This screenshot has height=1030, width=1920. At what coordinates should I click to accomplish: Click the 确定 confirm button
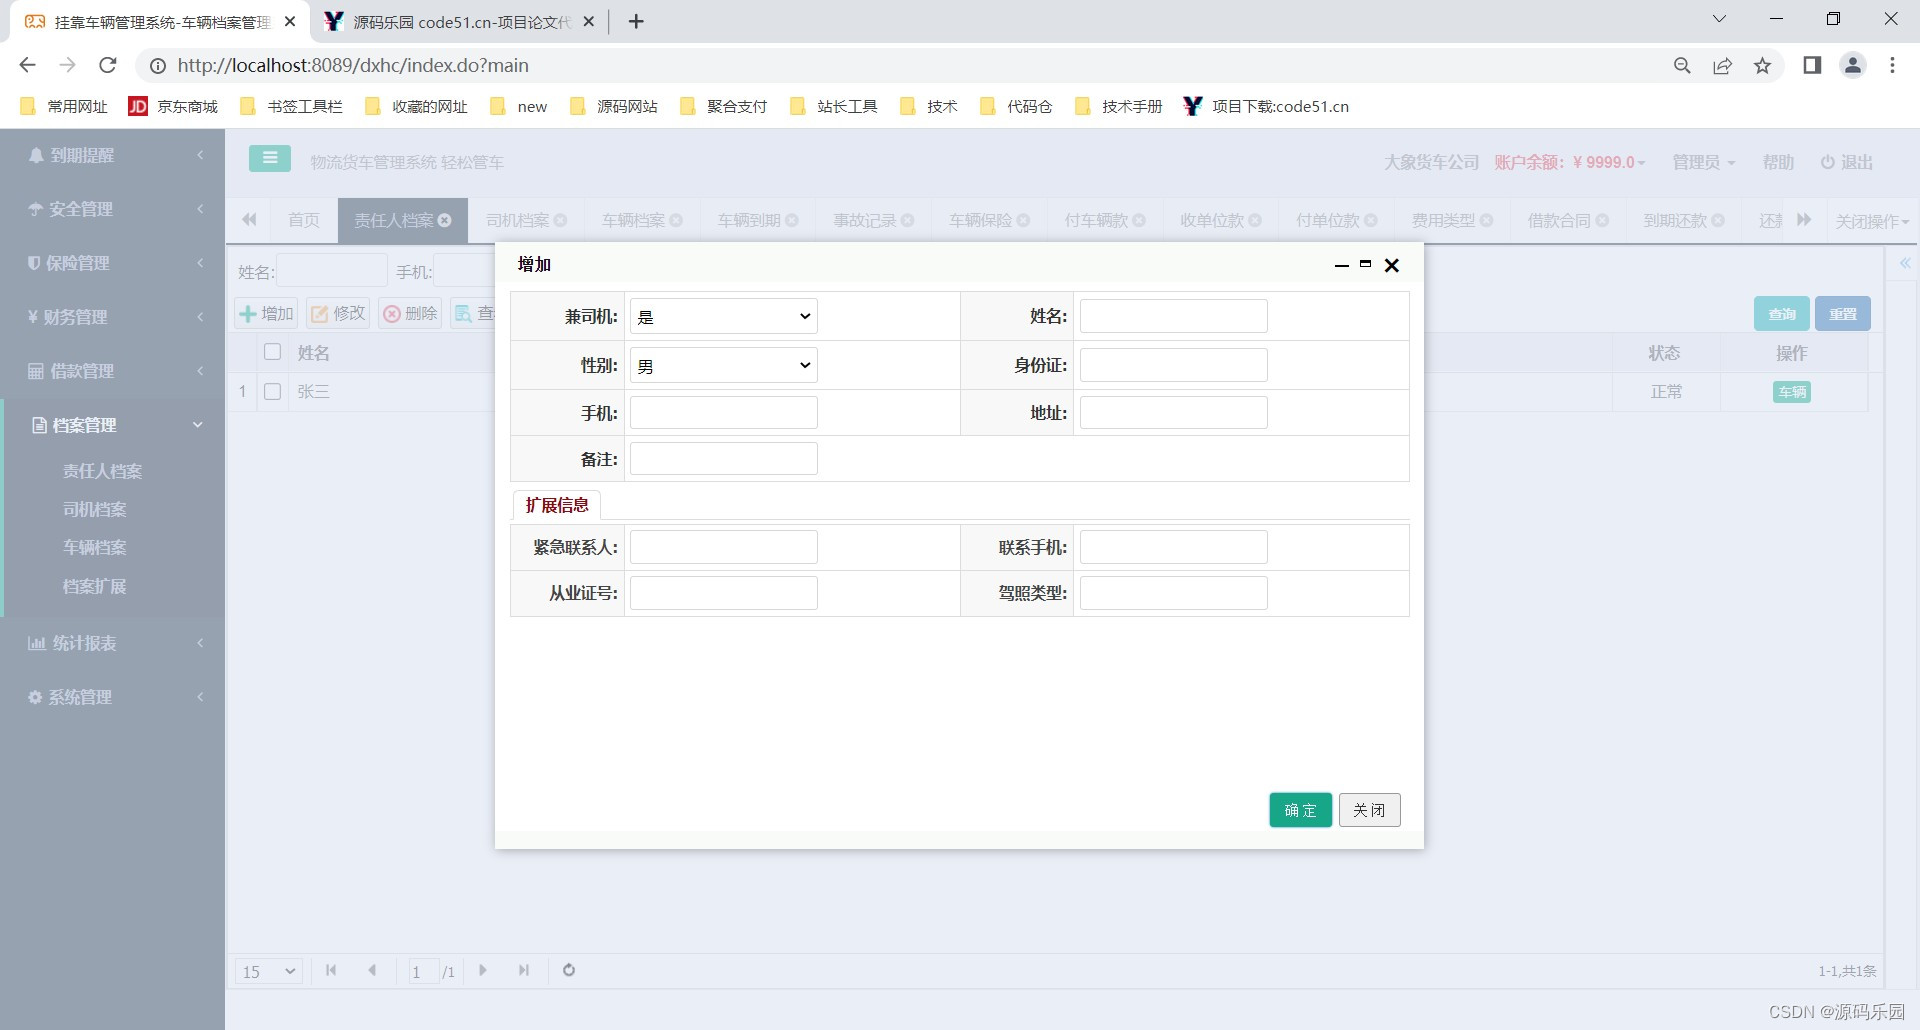tap(1299, 810)
